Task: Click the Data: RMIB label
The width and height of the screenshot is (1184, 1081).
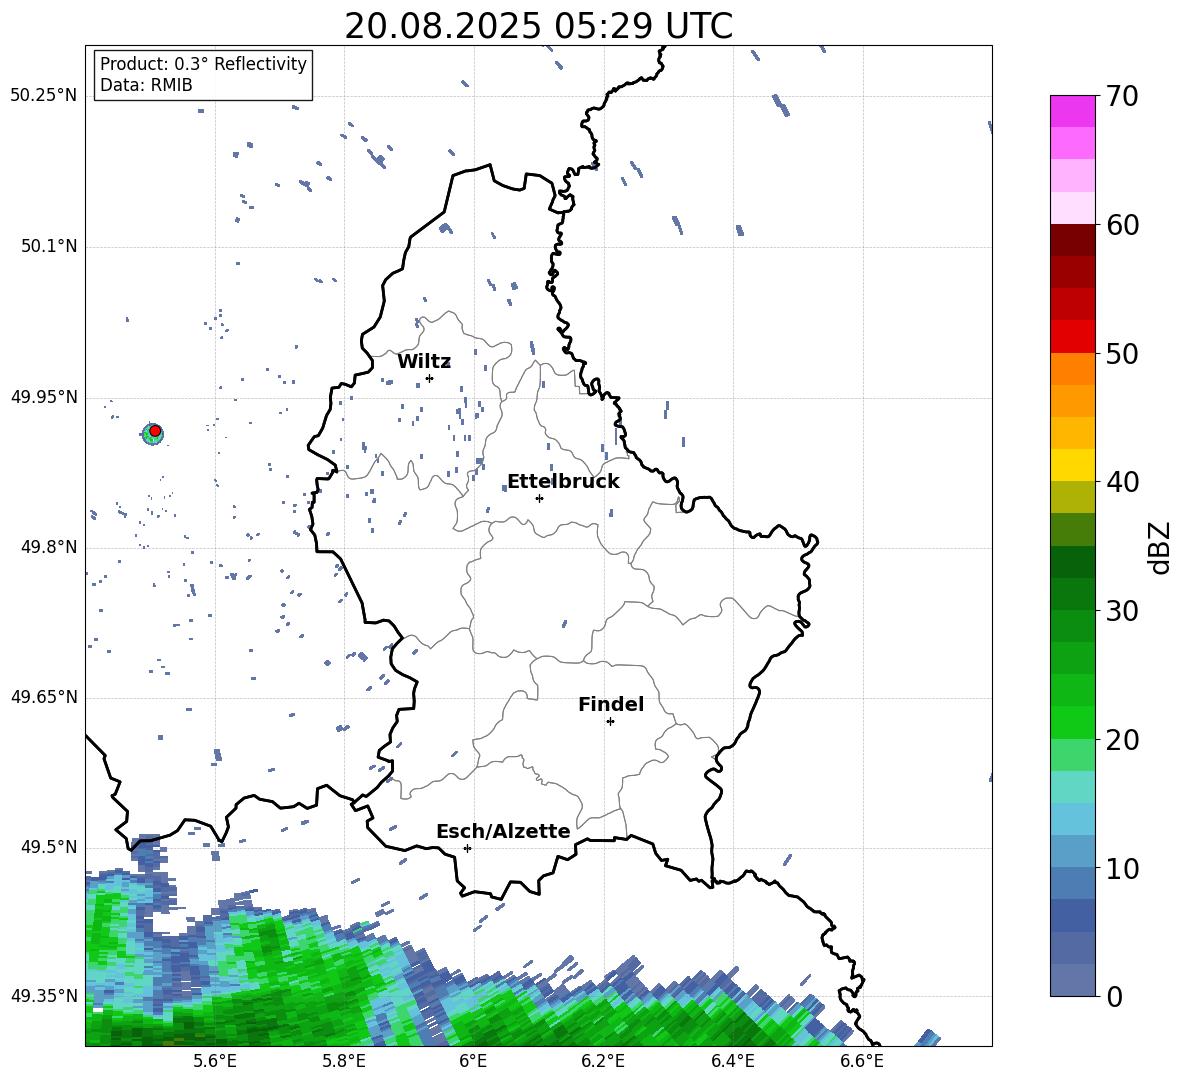Action: pos(146,85)
